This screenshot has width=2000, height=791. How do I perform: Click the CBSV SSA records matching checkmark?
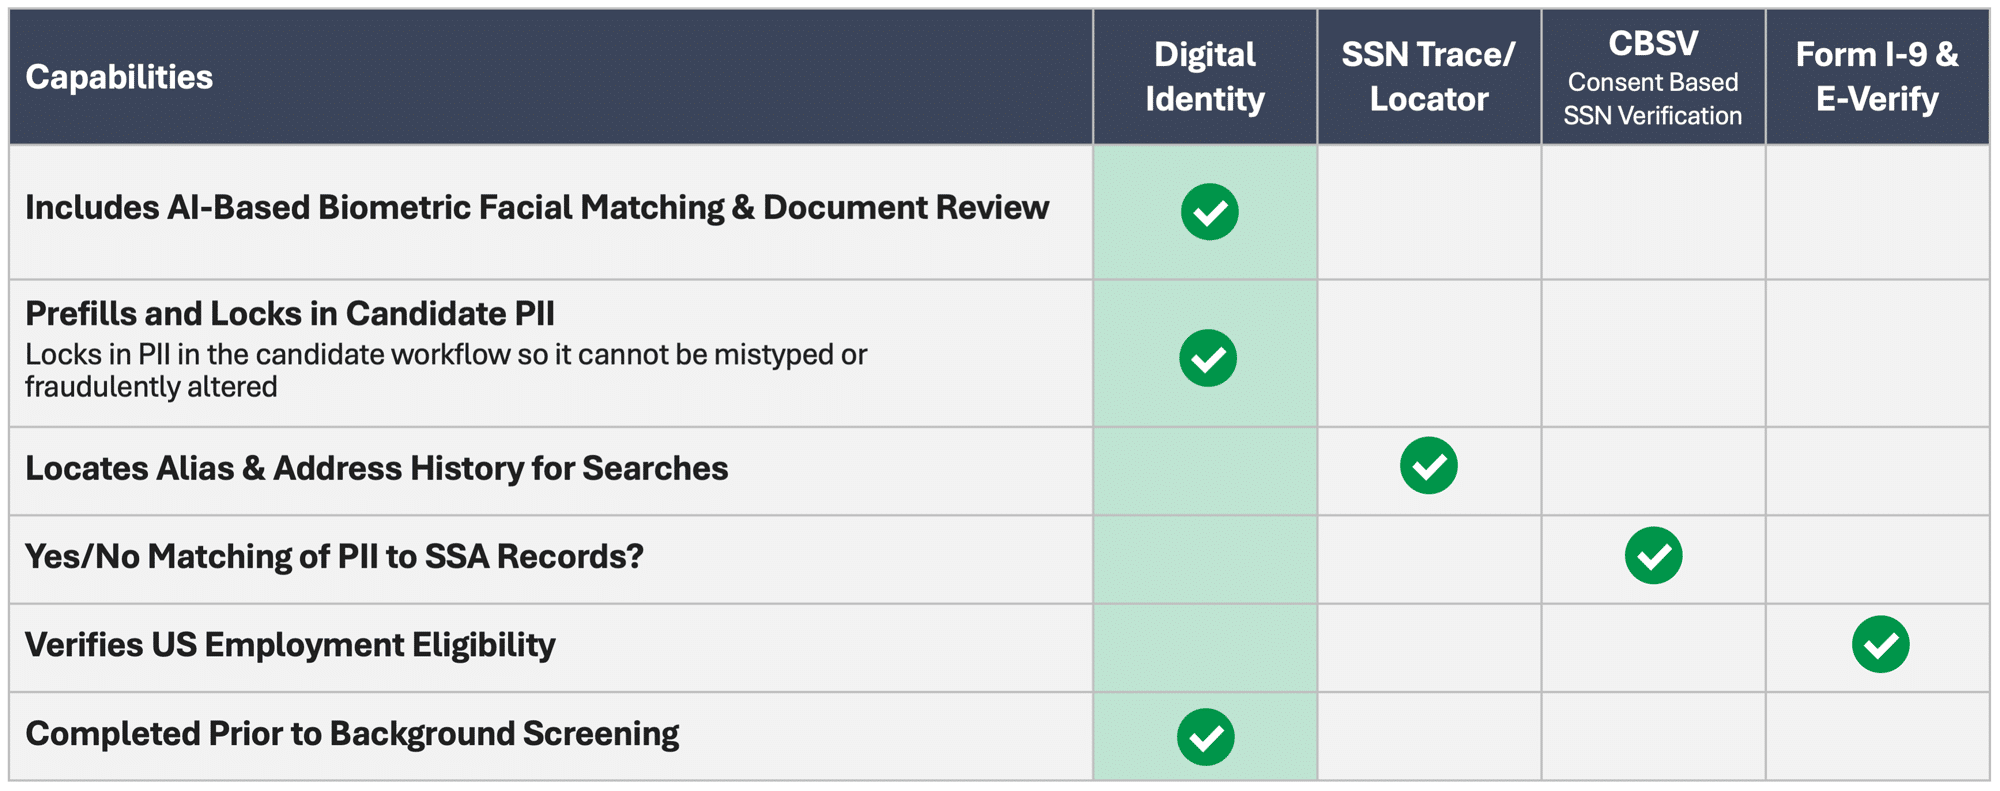click(1653, 555)
